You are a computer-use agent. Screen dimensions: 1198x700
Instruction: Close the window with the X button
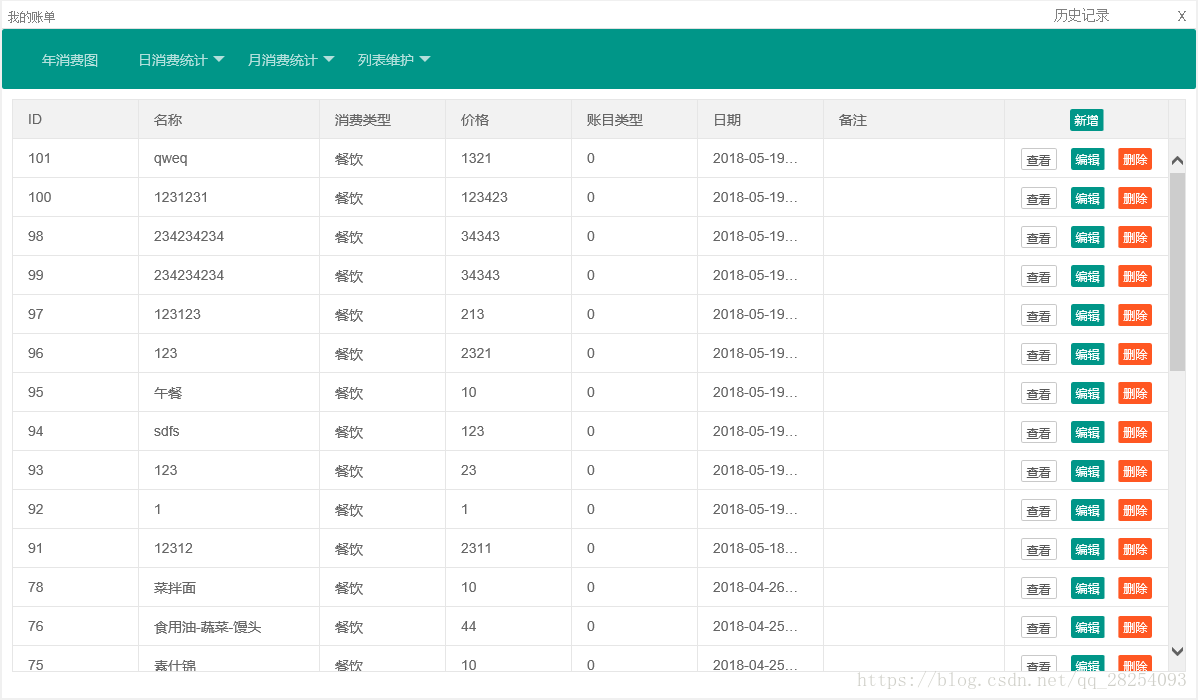[x=1181, y=16]
